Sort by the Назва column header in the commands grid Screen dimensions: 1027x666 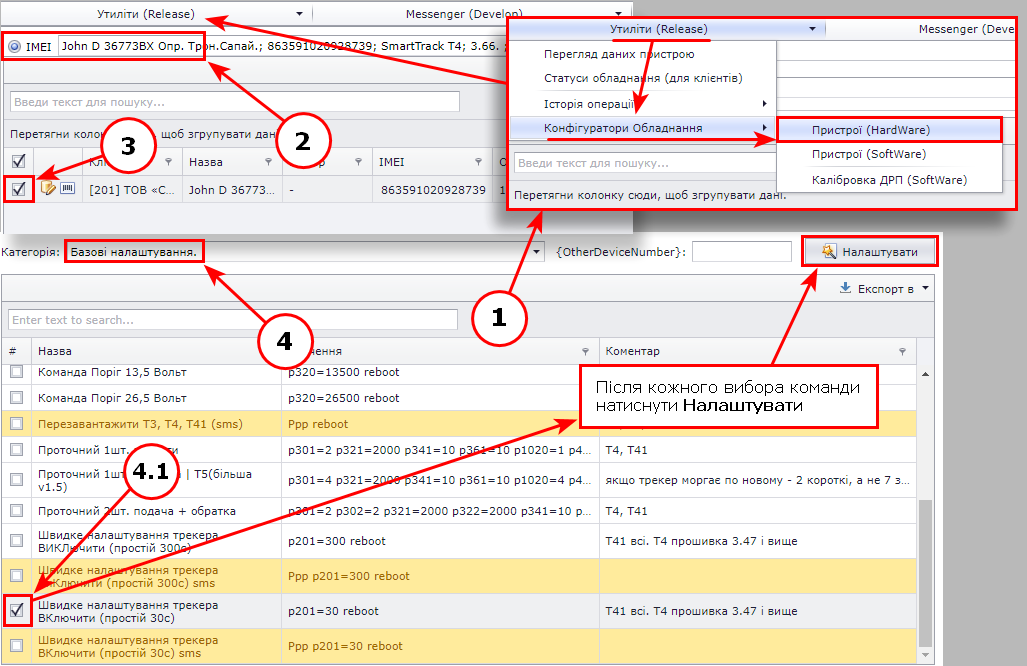point(54,352)
